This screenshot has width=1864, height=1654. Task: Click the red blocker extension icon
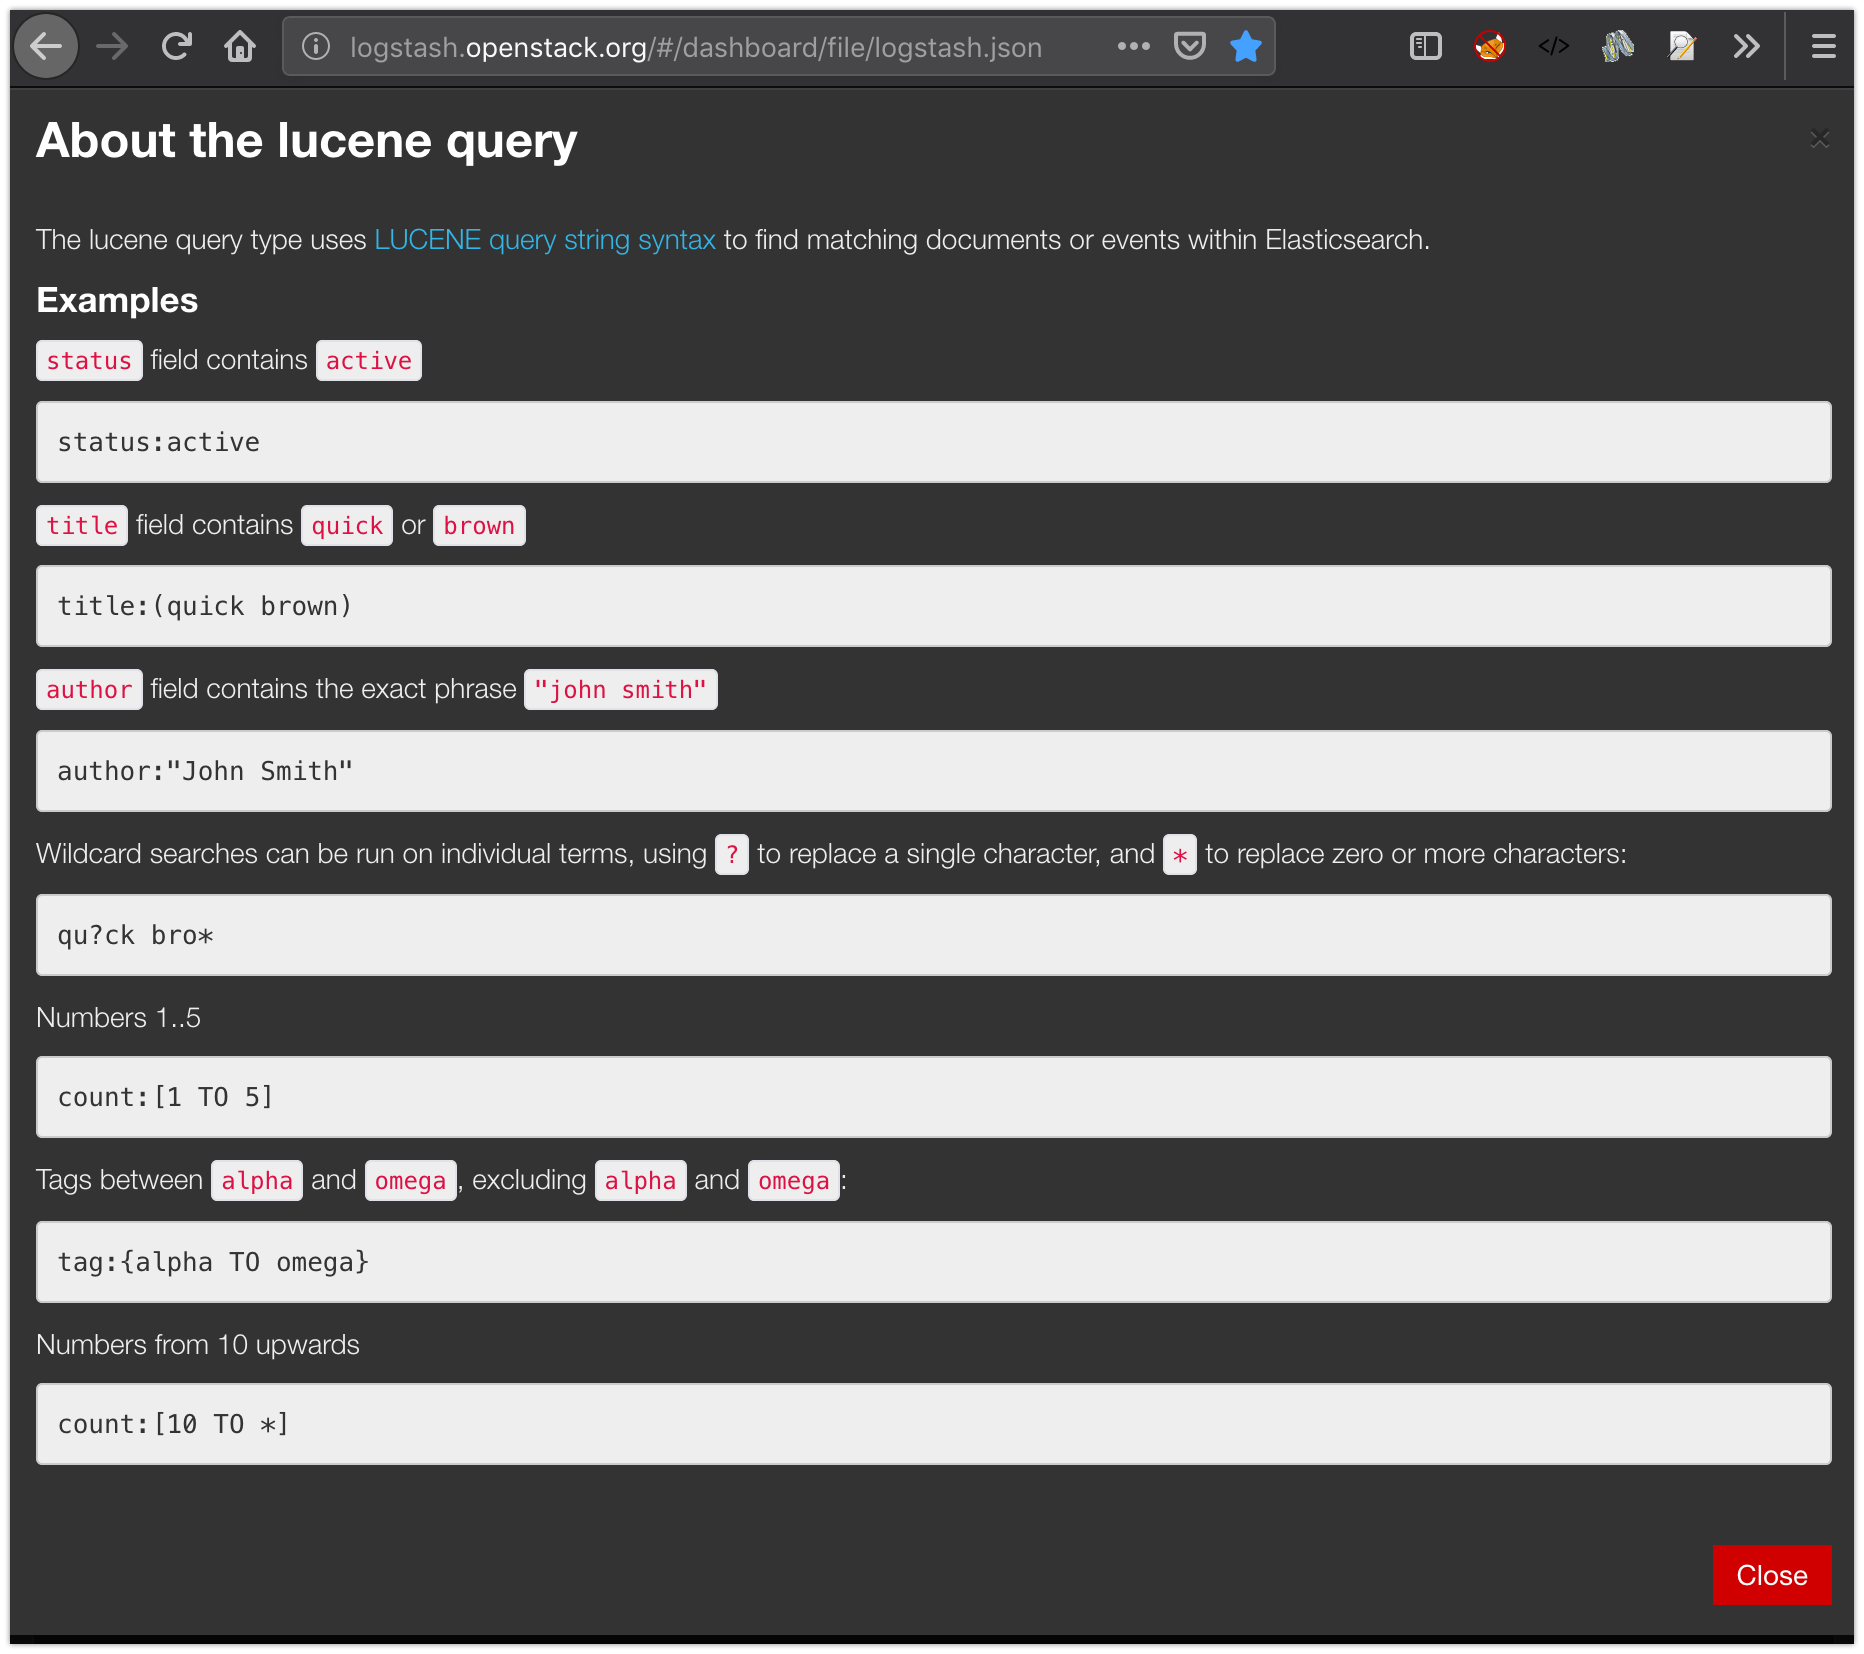[x=1489, y=46]
